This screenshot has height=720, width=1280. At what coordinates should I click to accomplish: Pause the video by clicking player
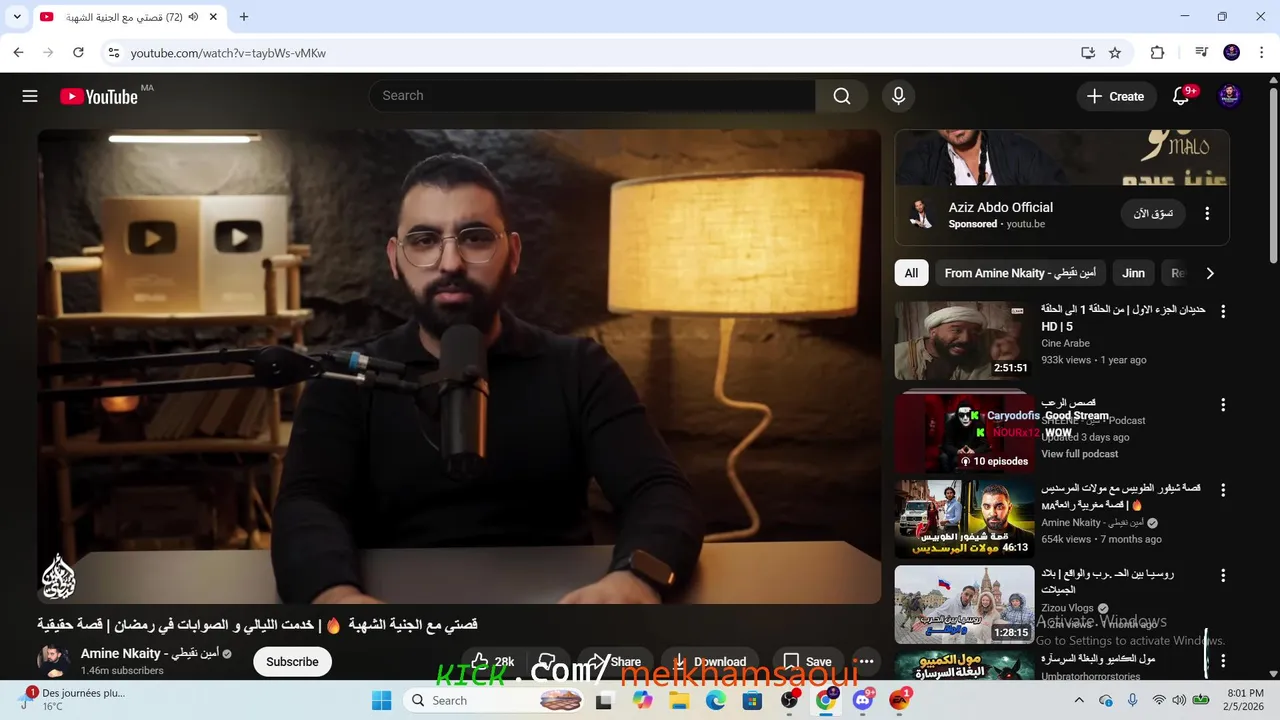[x=459, y=366]
